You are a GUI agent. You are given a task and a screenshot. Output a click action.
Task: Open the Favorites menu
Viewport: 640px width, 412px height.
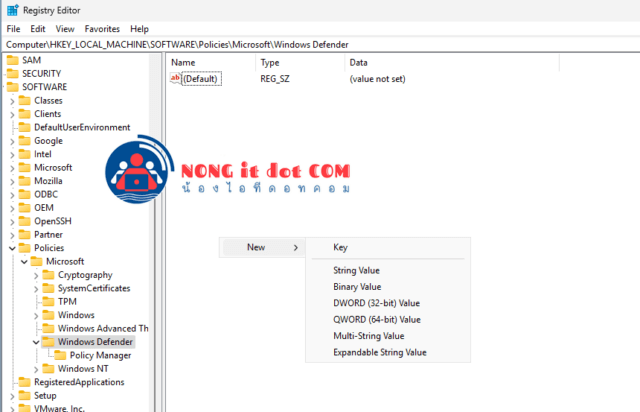click(x=102, y=29)
